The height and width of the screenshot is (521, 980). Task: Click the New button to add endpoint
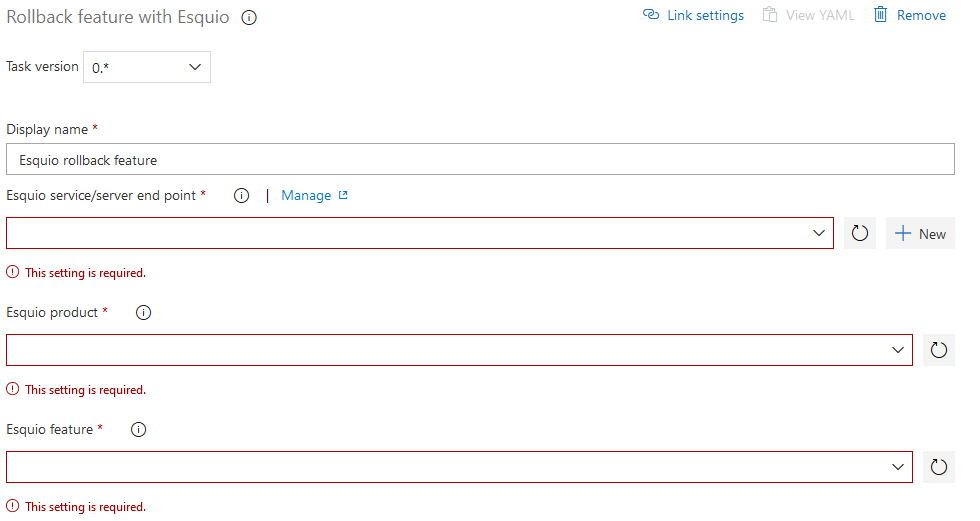(x=920, y=233)
